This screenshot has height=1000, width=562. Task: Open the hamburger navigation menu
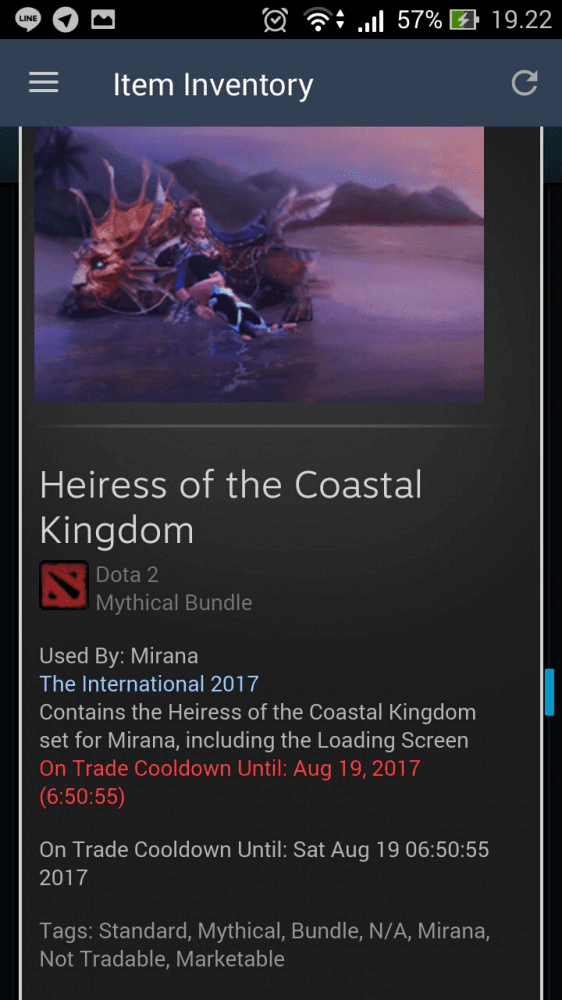click(43, 83)
